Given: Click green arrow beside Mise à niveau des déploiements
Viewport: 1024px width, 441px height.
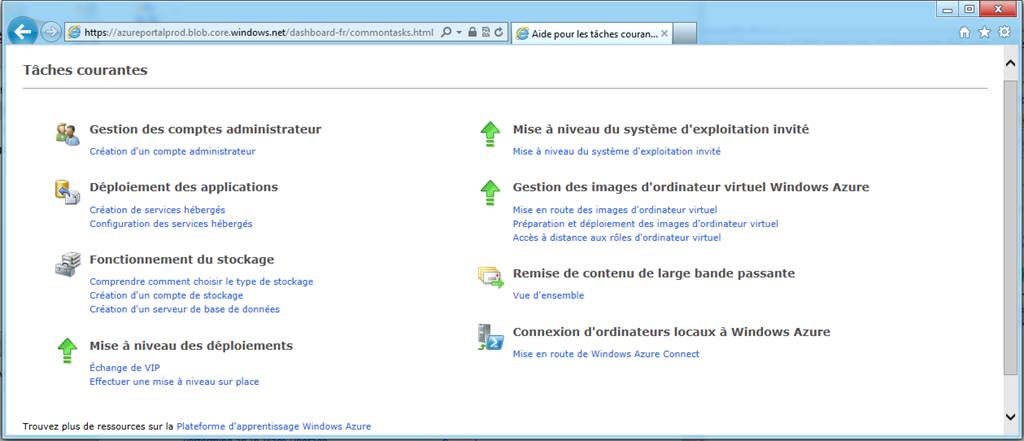Looking at the screenshot, I should (67, 350).
